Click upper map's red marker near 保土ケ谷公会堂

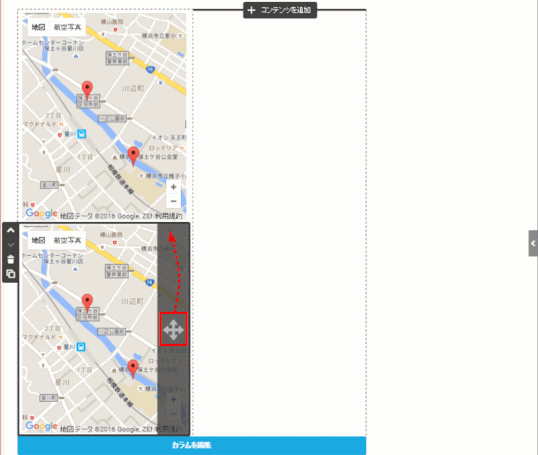(x=133, y=156)
